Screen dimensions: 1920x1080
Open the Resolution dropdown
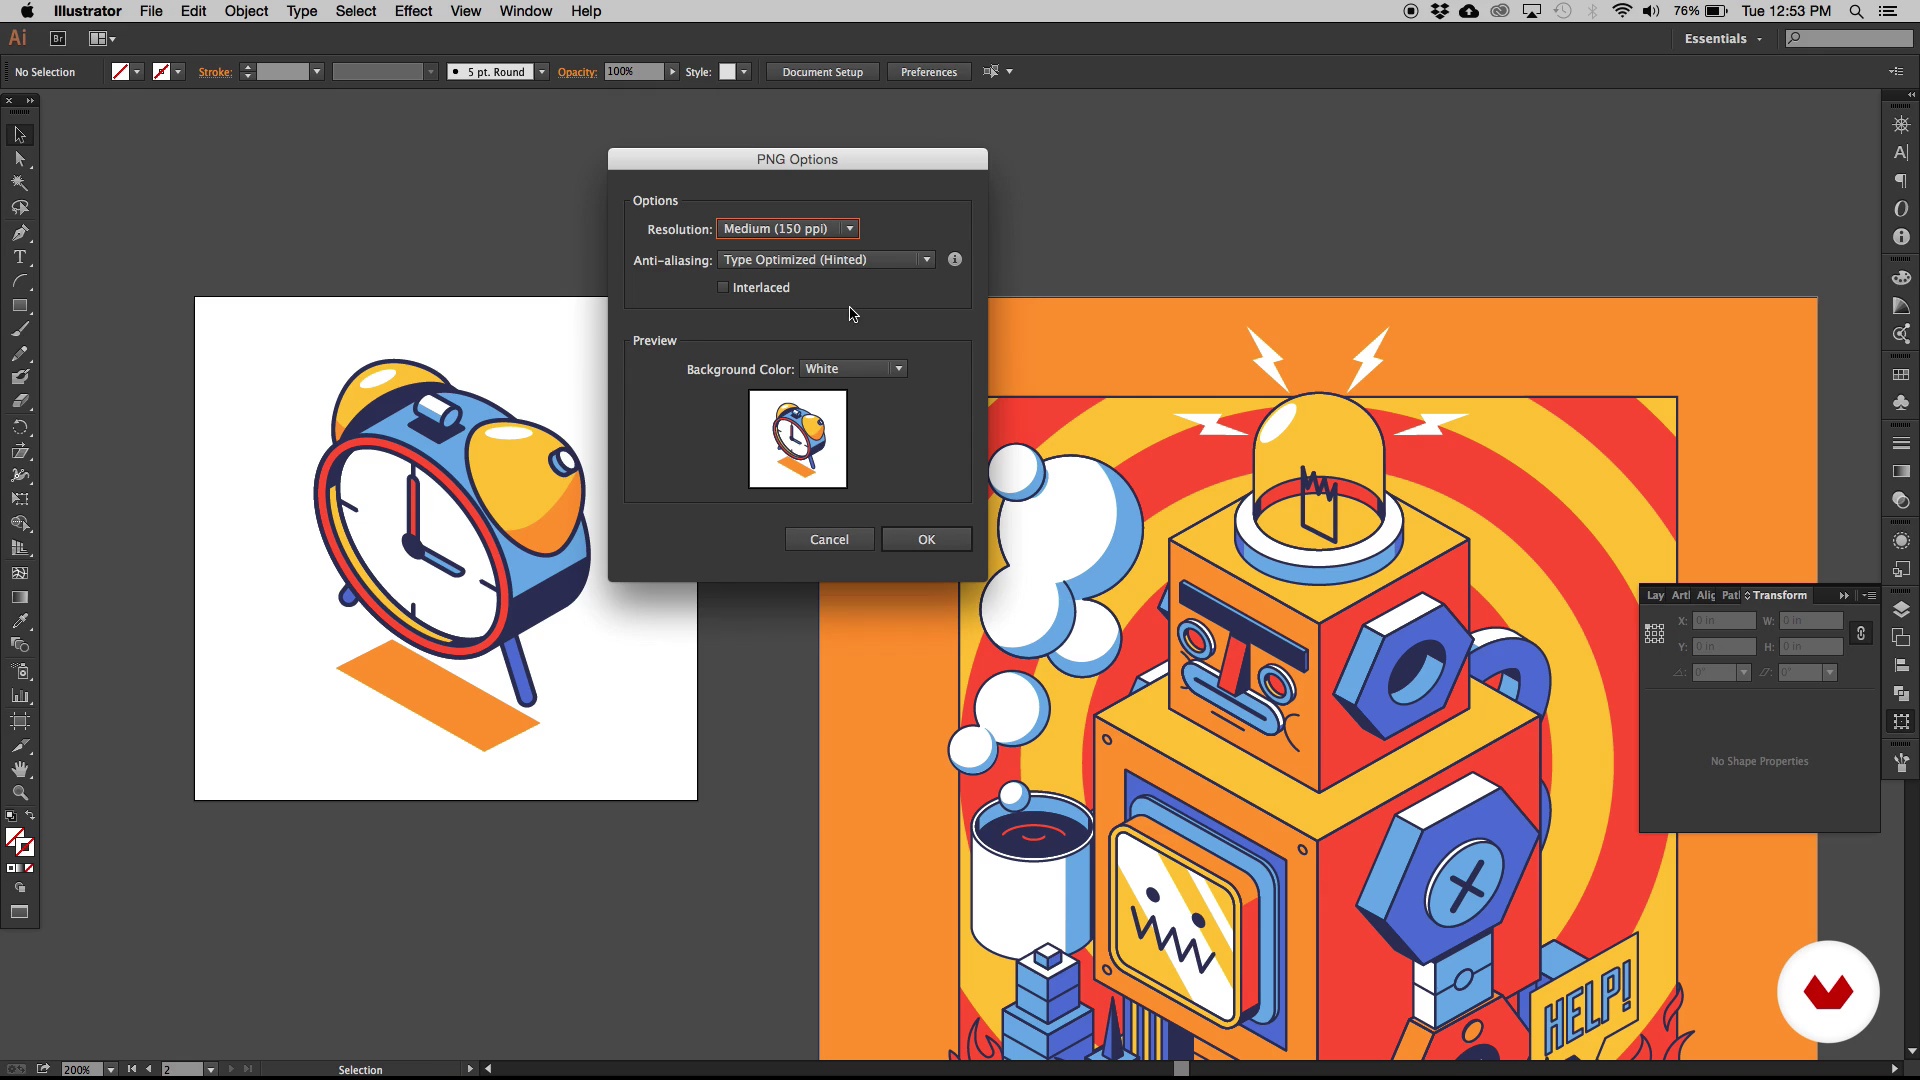point(788,229)
